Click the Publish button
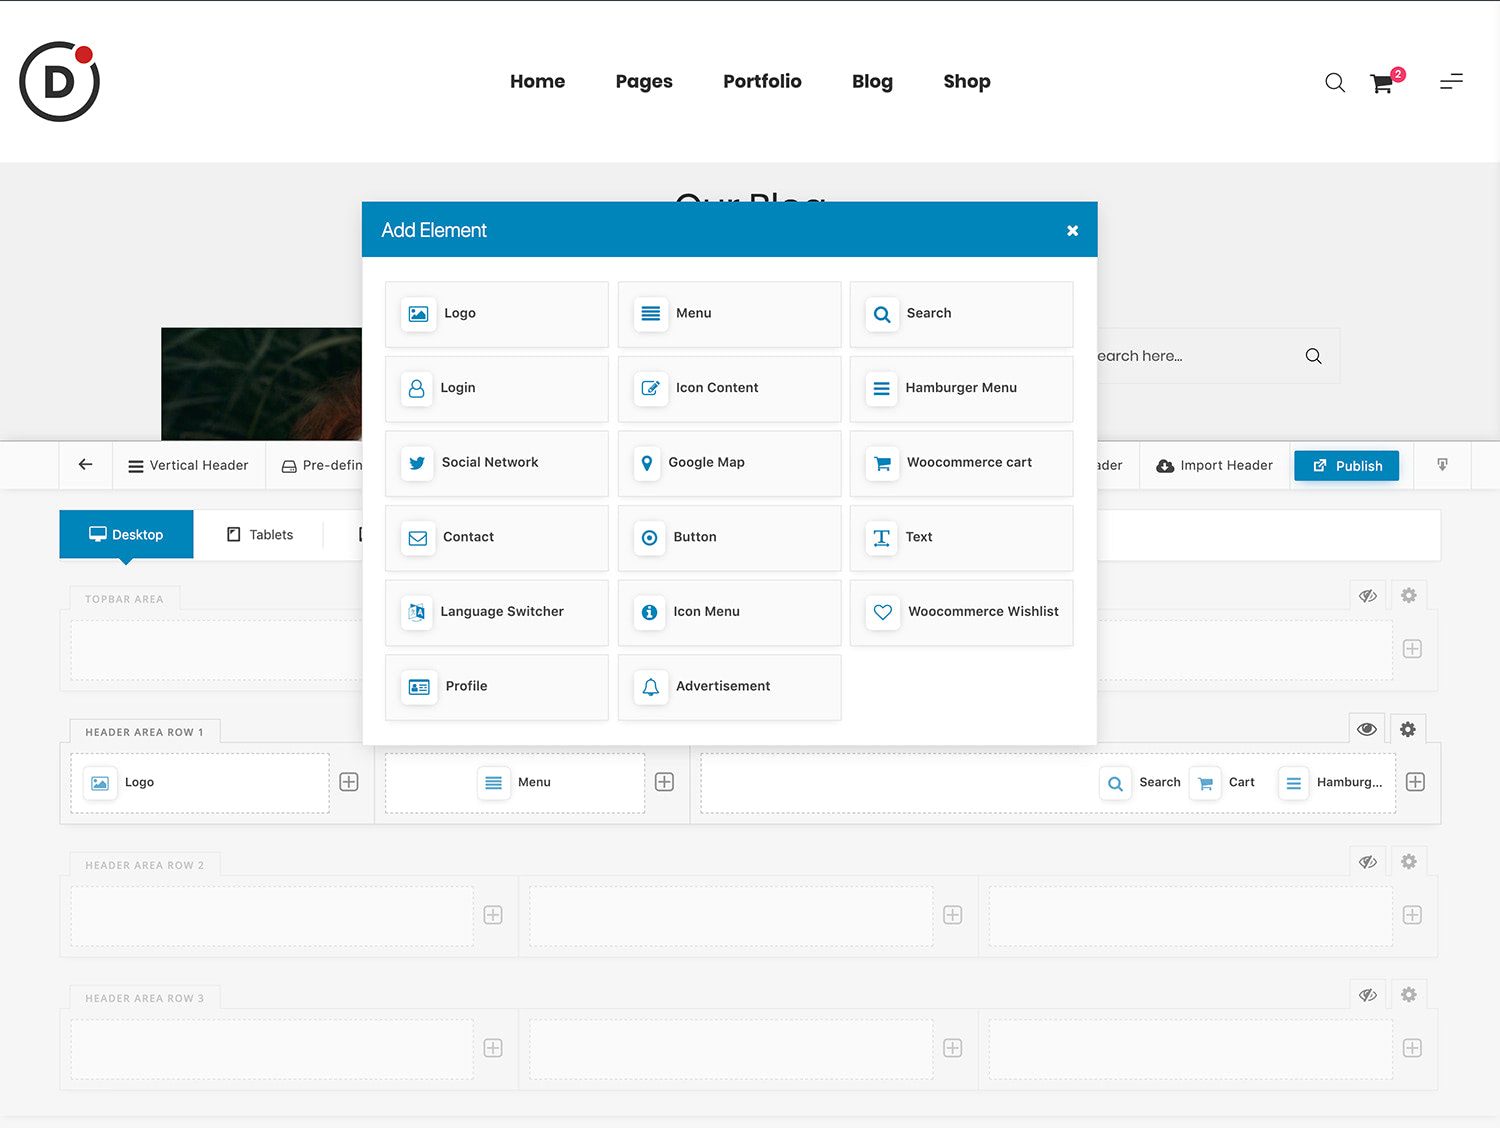The image size is (1500, 1128). (x=1346, y=466)
